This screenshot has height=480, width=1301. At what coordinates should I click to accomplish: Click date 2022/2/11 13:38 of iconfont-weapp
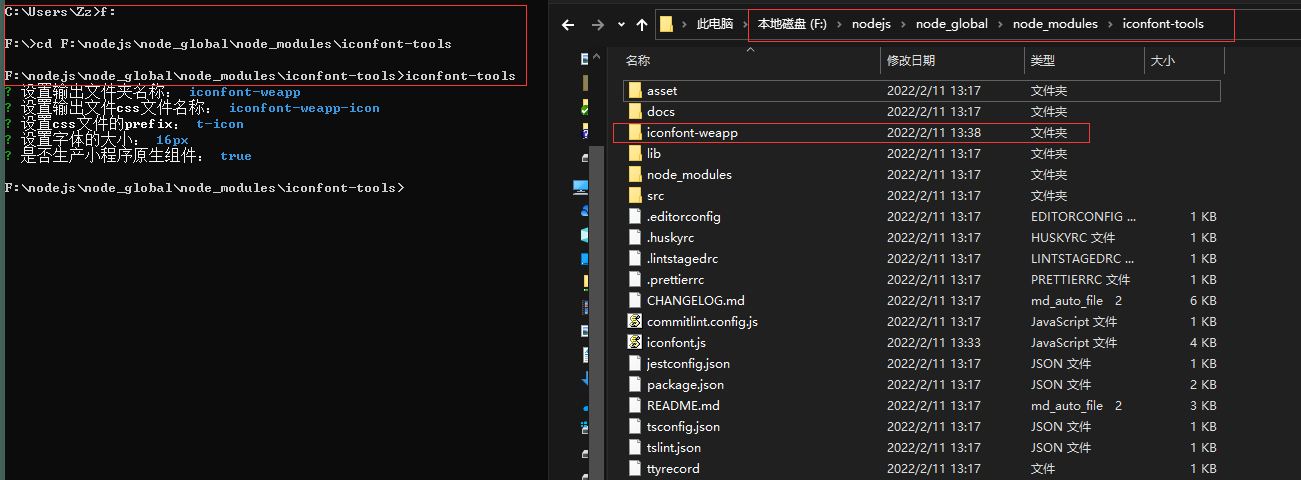click(934, 133)
